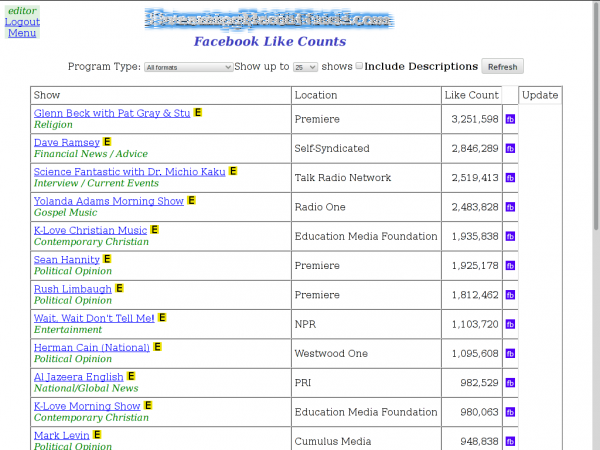Screen dimensions: 600x450
Task: Click the Logout link
Action: (22, 22)
